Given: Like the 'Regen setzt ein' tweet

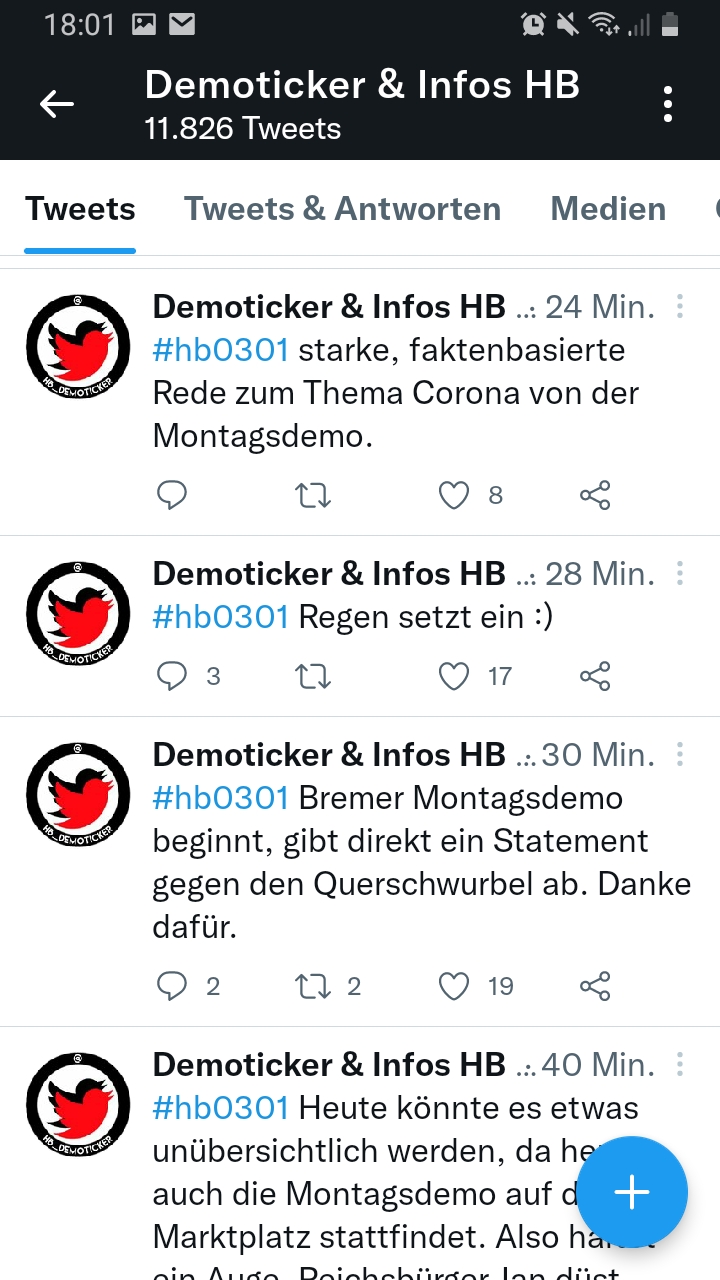Looking at the screenshot, I should coord(454,677).
